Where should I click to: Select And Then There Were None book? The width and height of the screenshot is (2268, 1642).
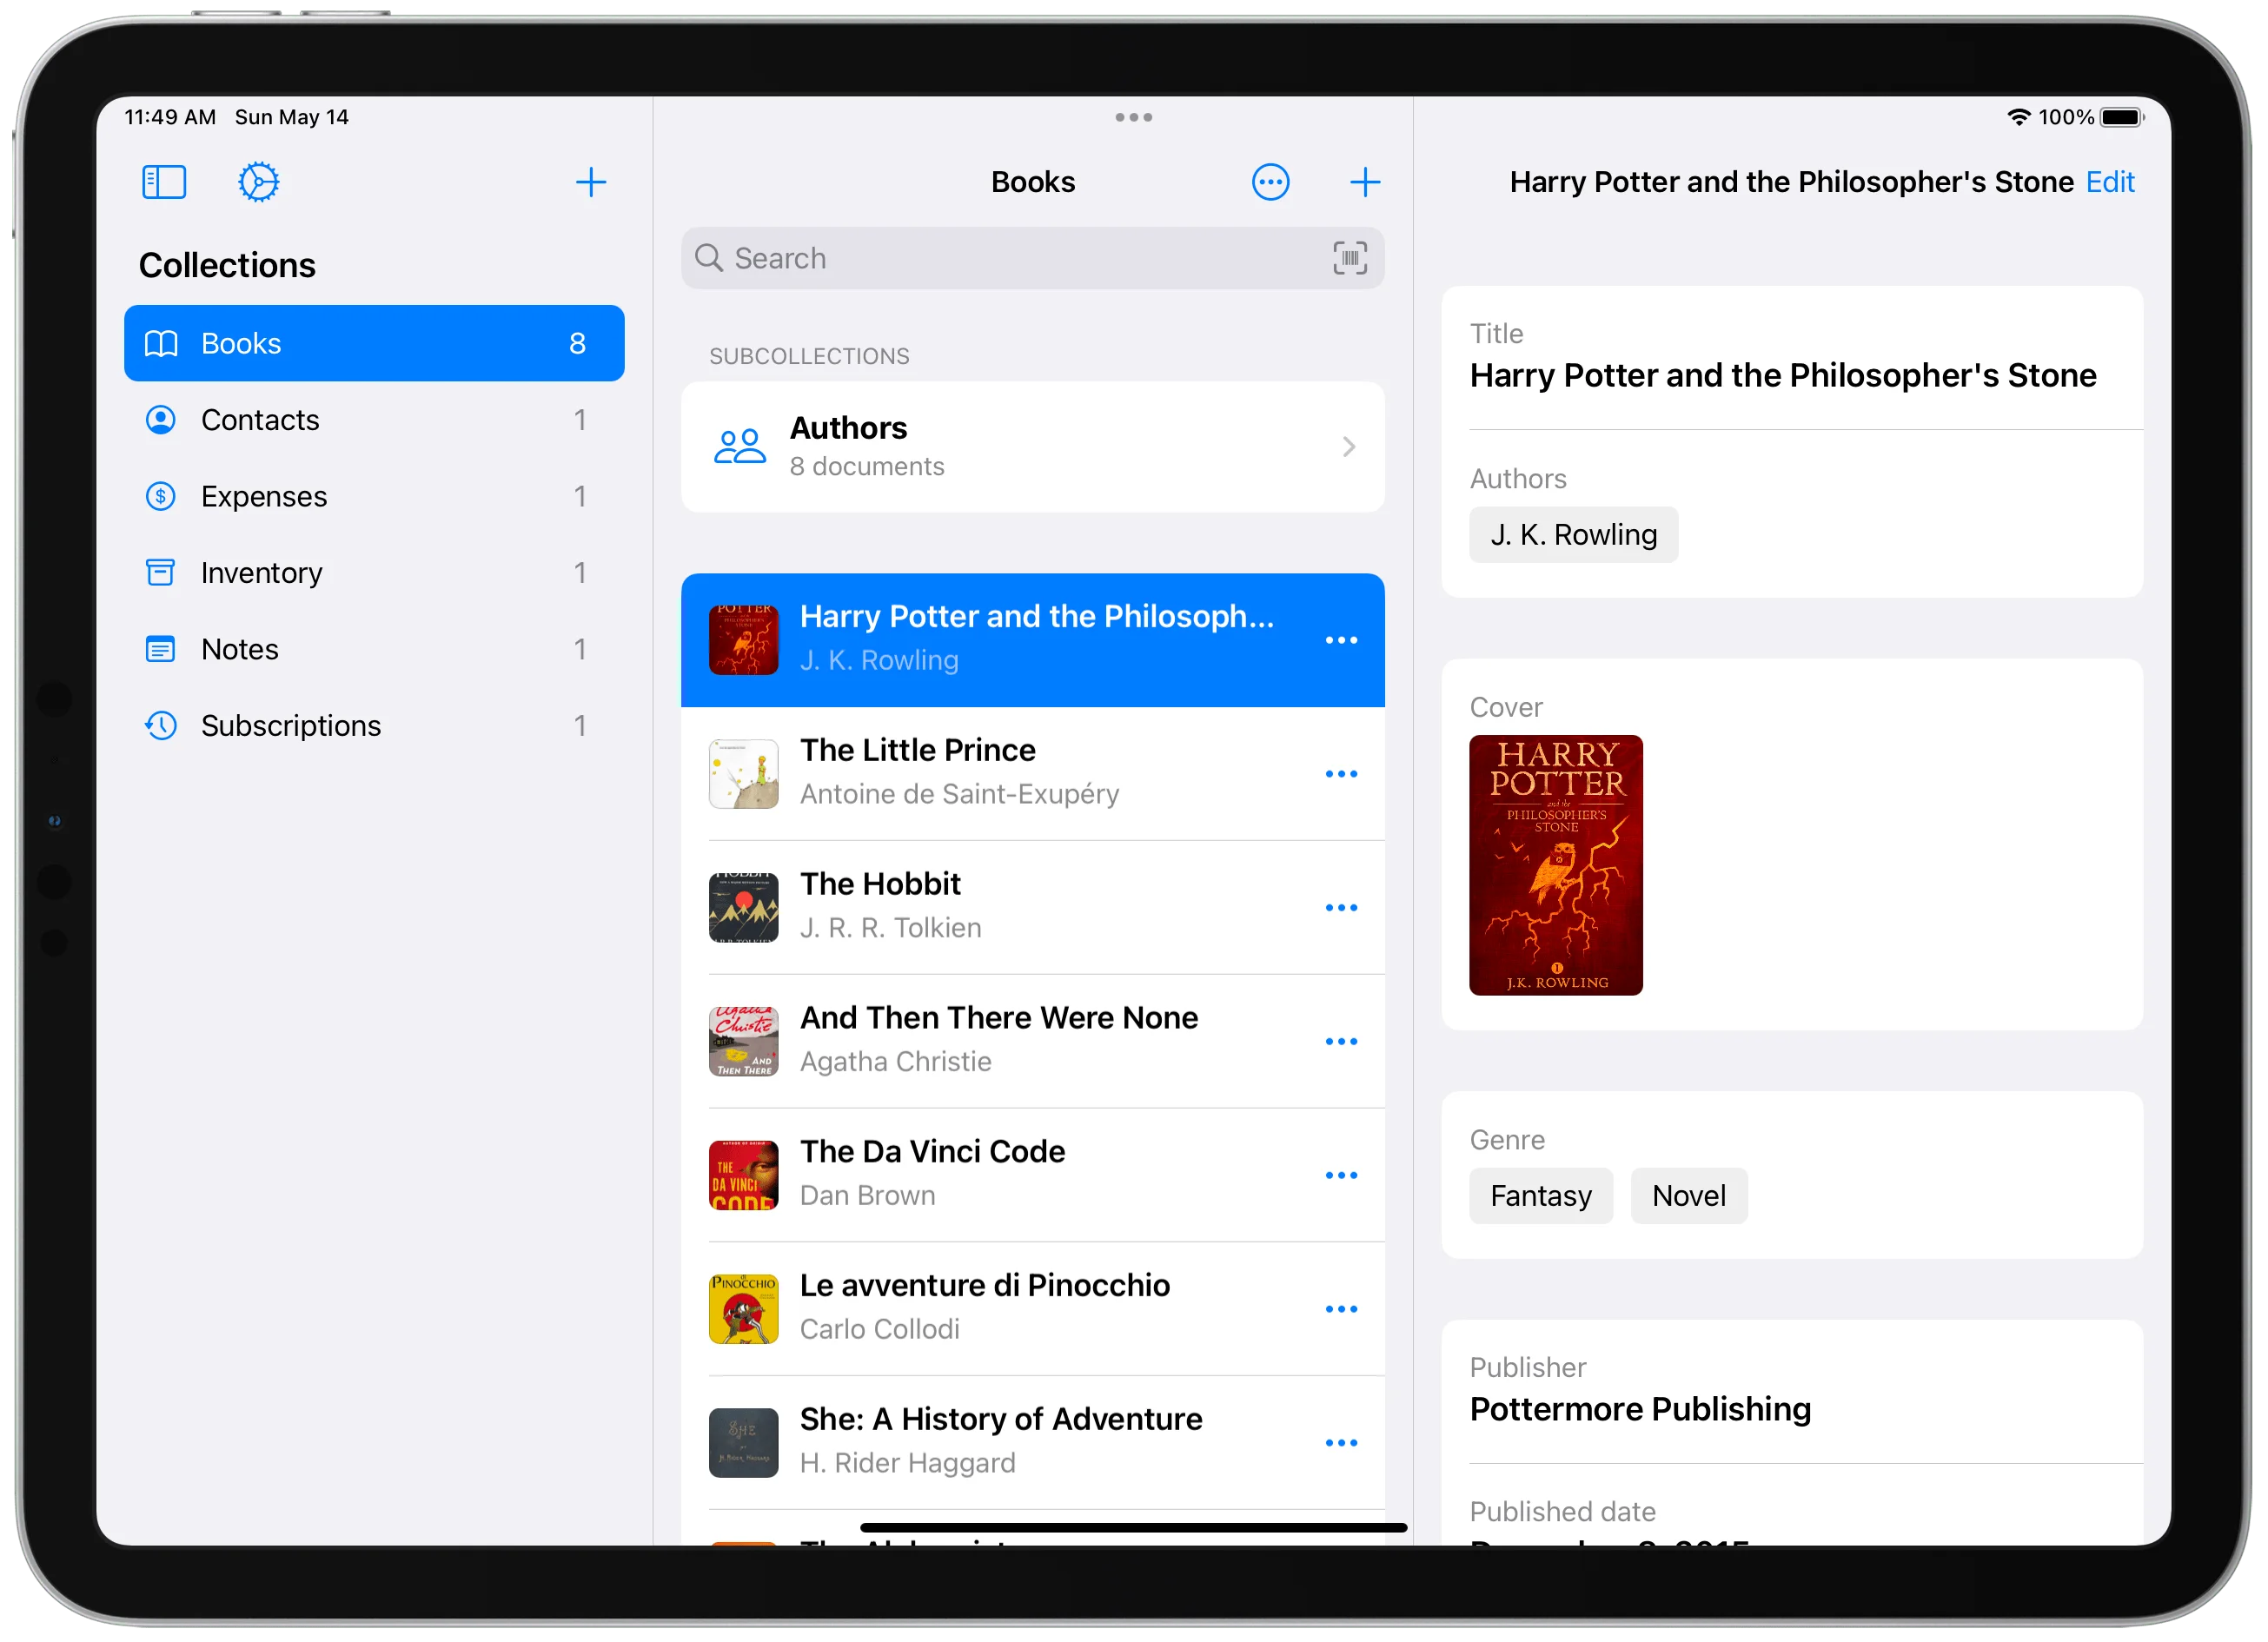coord(1000,1040)
